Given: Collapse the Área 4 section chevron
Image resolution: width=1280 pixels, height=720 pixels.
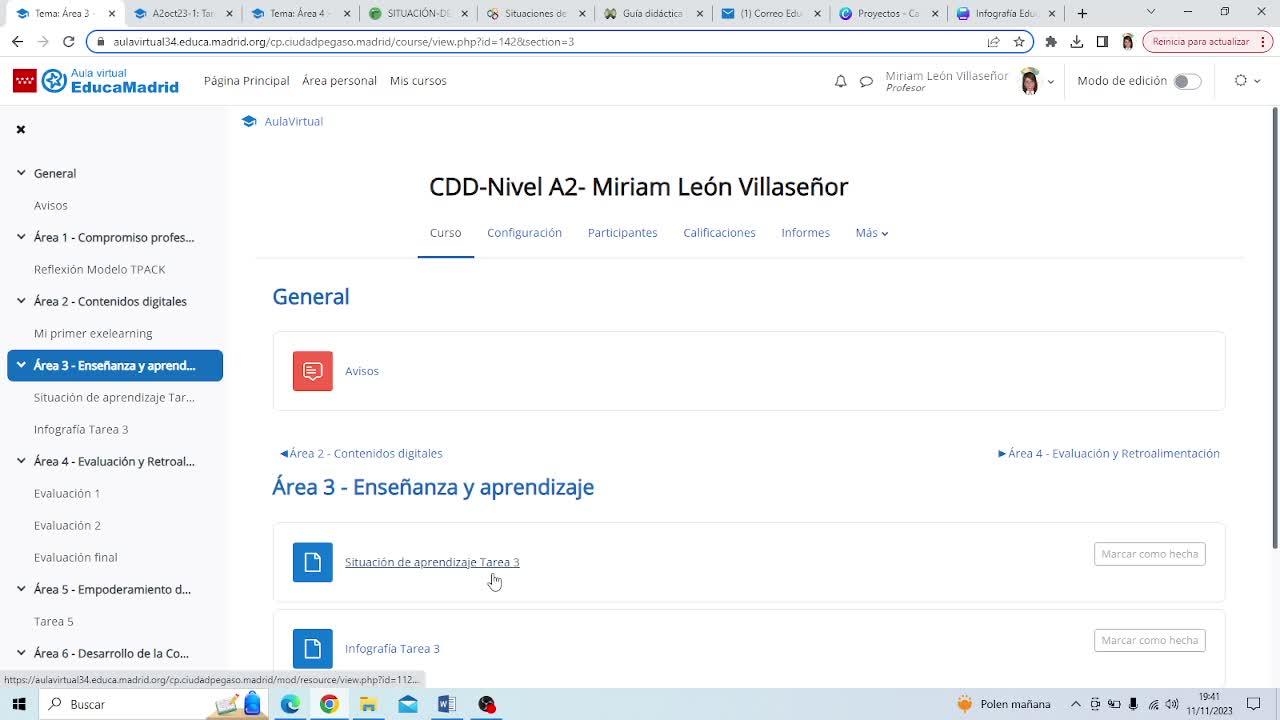Looking at the screenshot, I should (21, 461).
